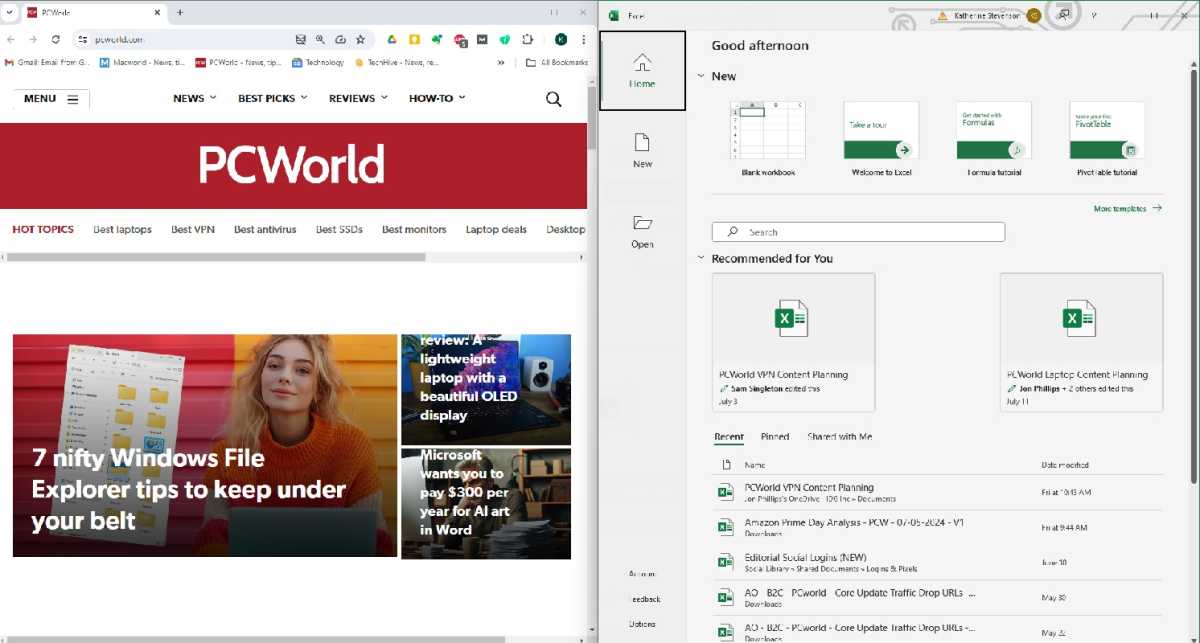This screenshot has width=1200, height=643.
Task: Expand the BEST PICKS dropdown
Action: [x=273, y=98]
